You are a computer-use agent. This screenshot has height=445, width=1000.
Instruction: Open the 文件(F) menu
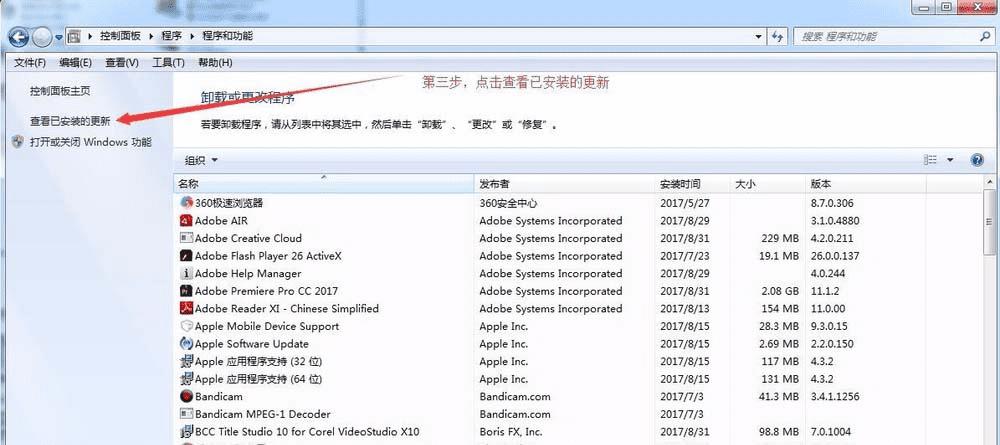click(30, 62)
